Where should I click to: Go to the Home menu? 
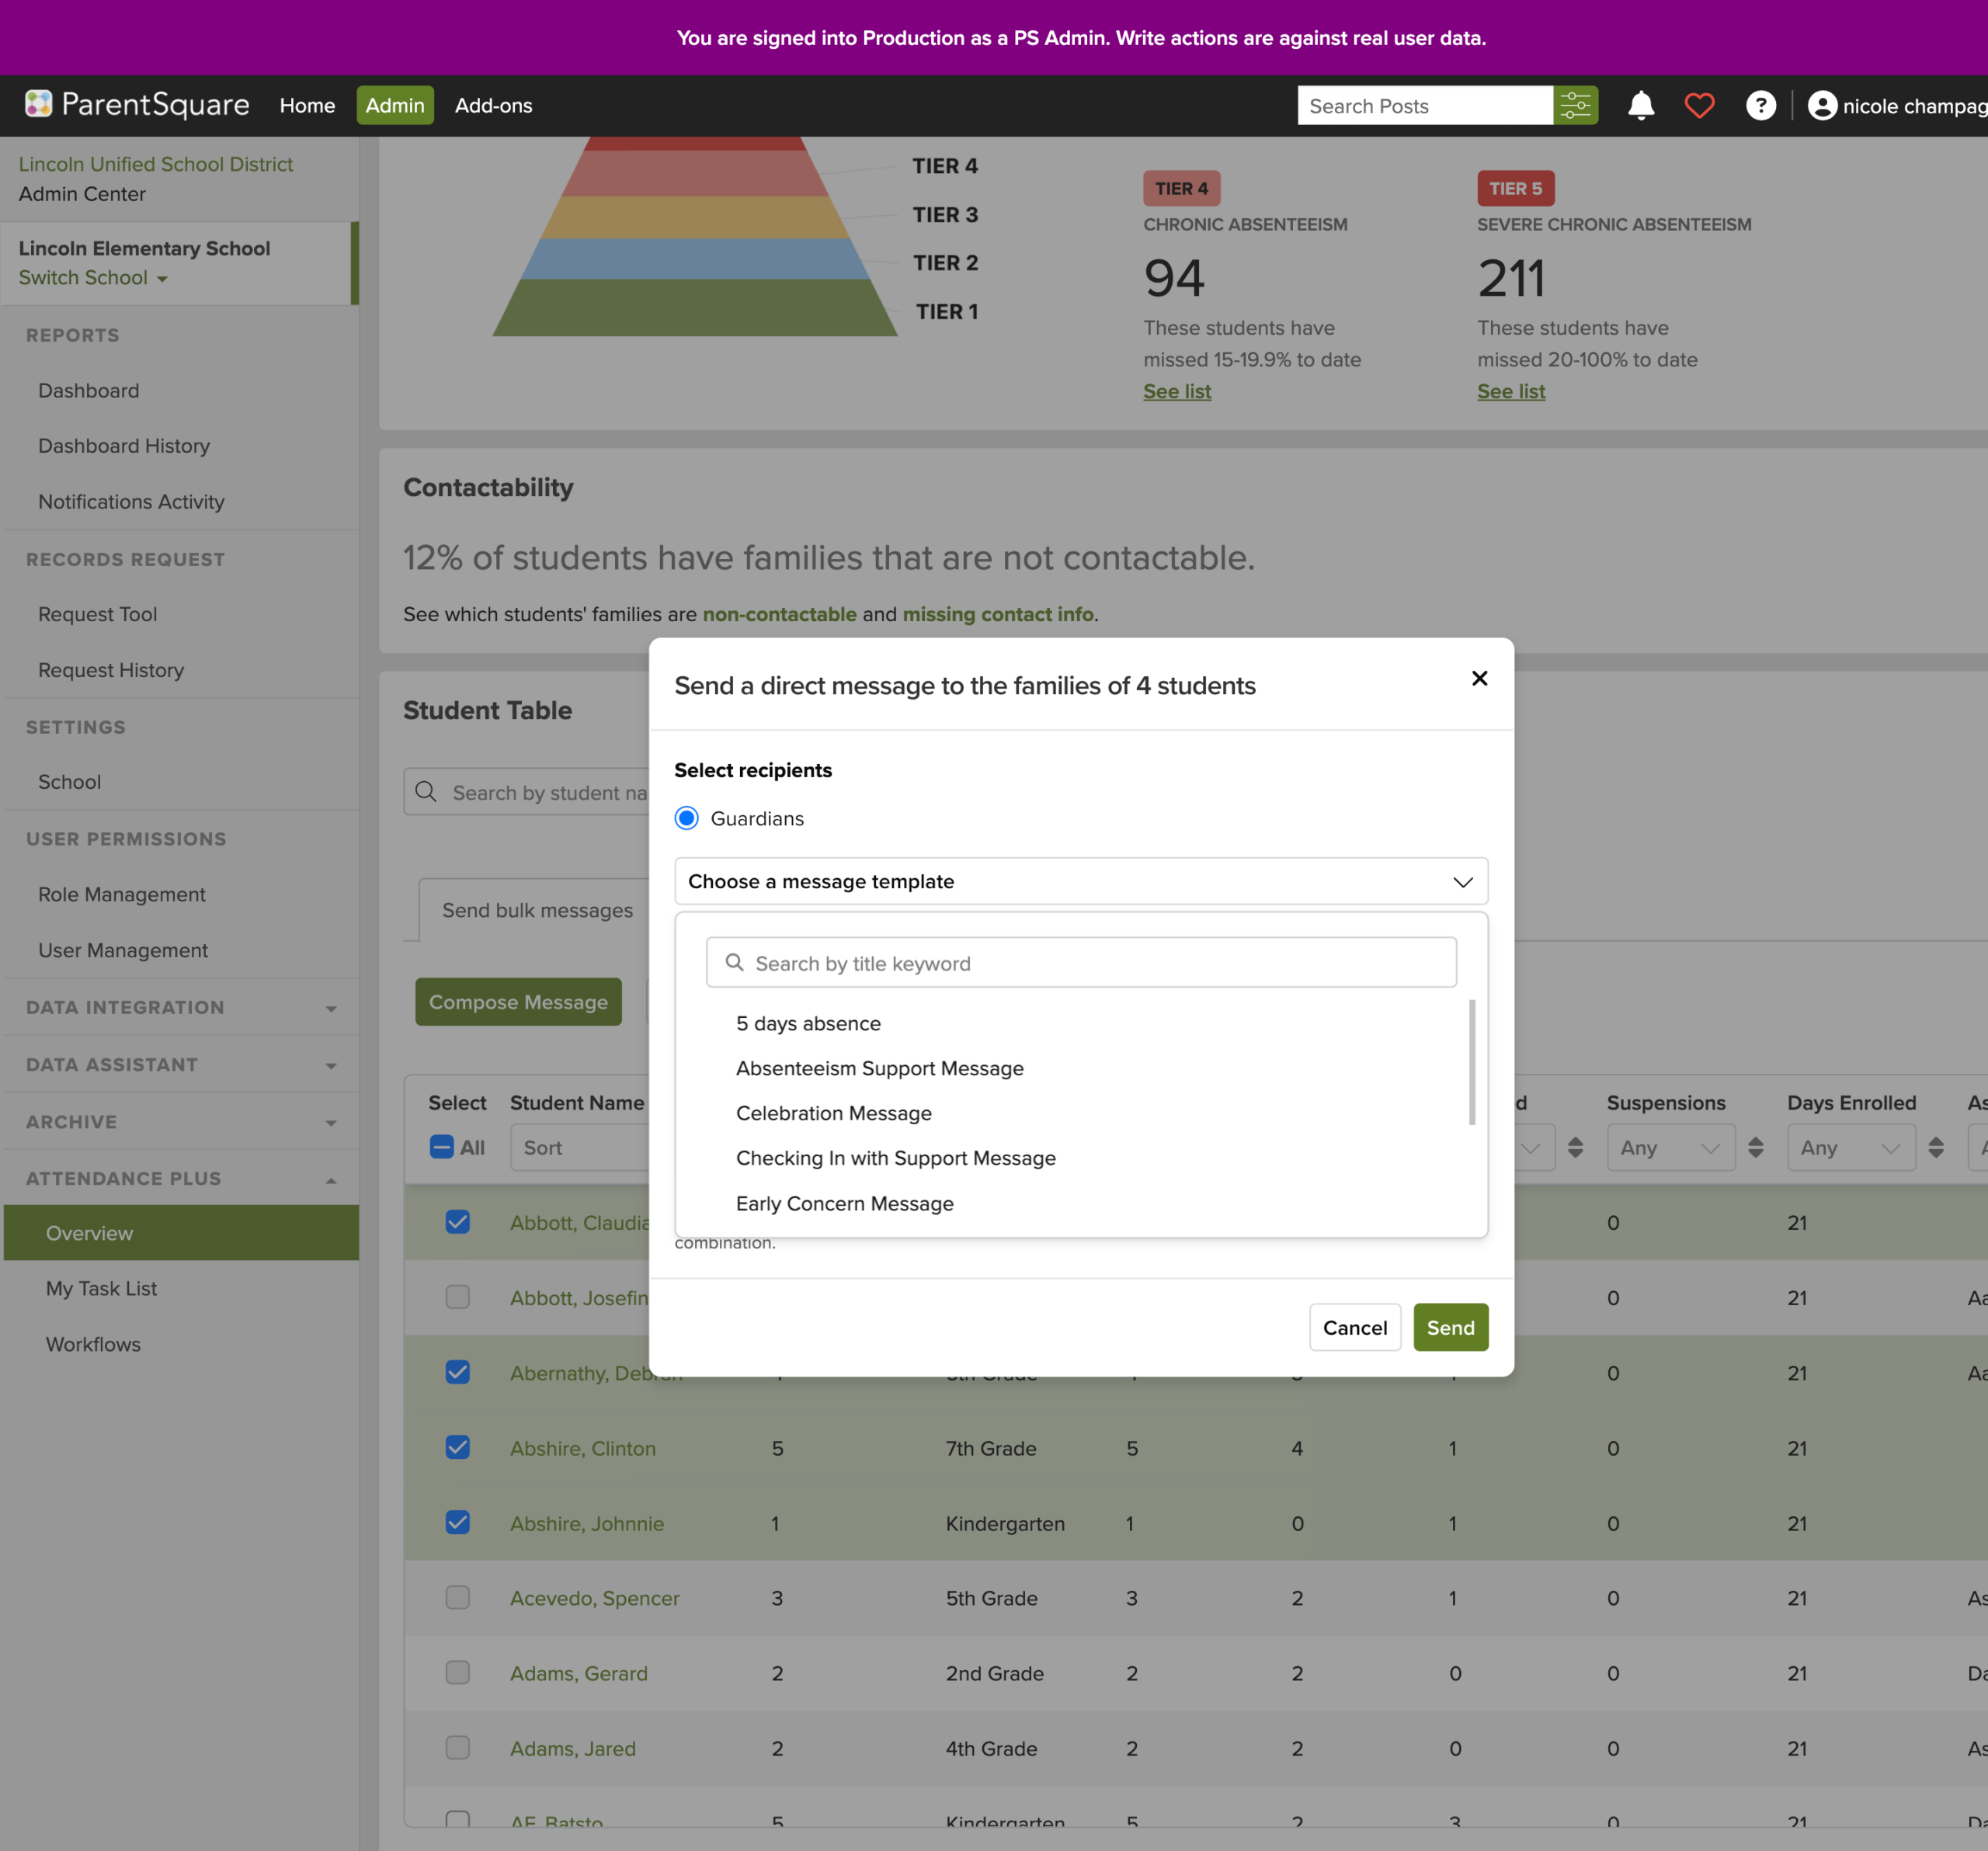coord(307,105)
